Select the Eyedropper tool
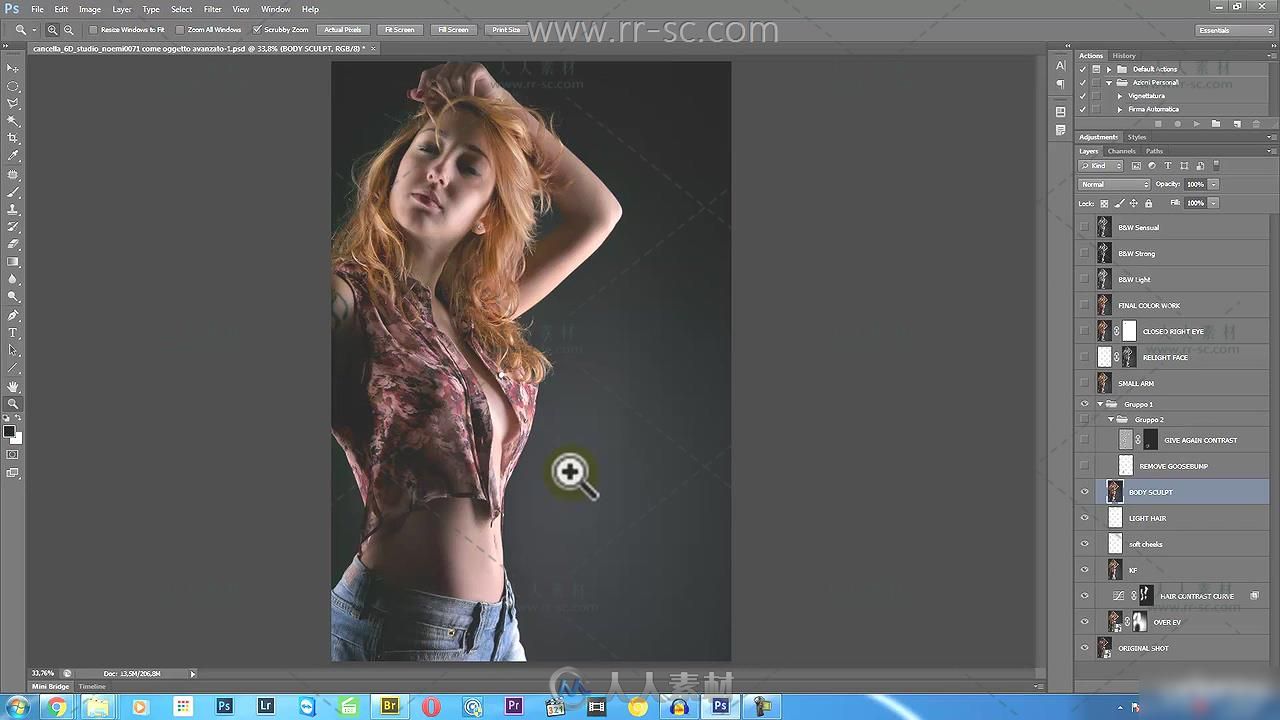This screenshot has height=720, width=1280. click(13, 156)
